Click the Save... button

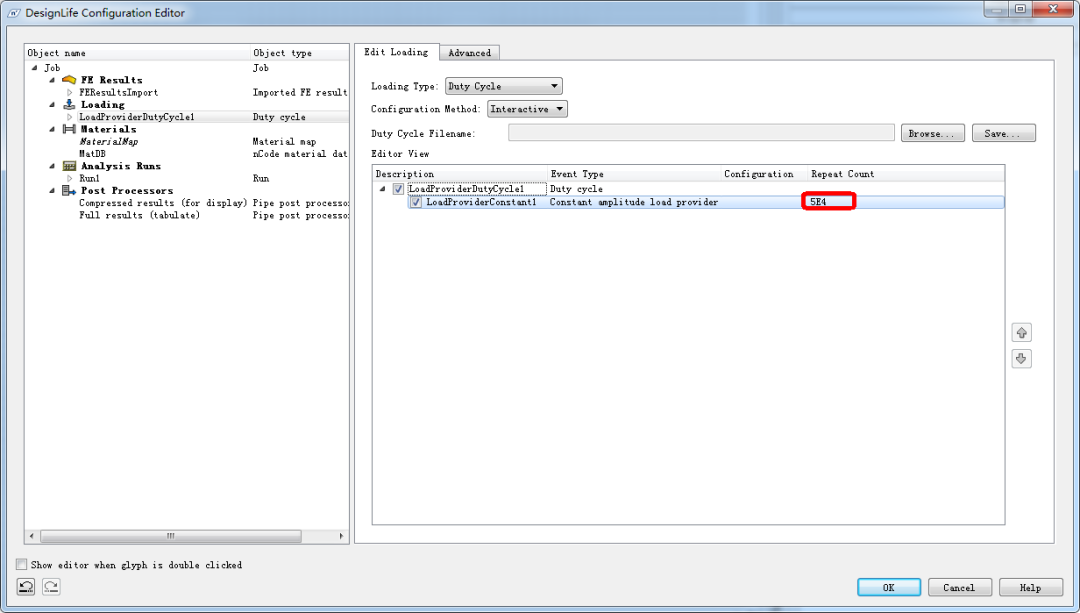click(x=1004, y=133)
